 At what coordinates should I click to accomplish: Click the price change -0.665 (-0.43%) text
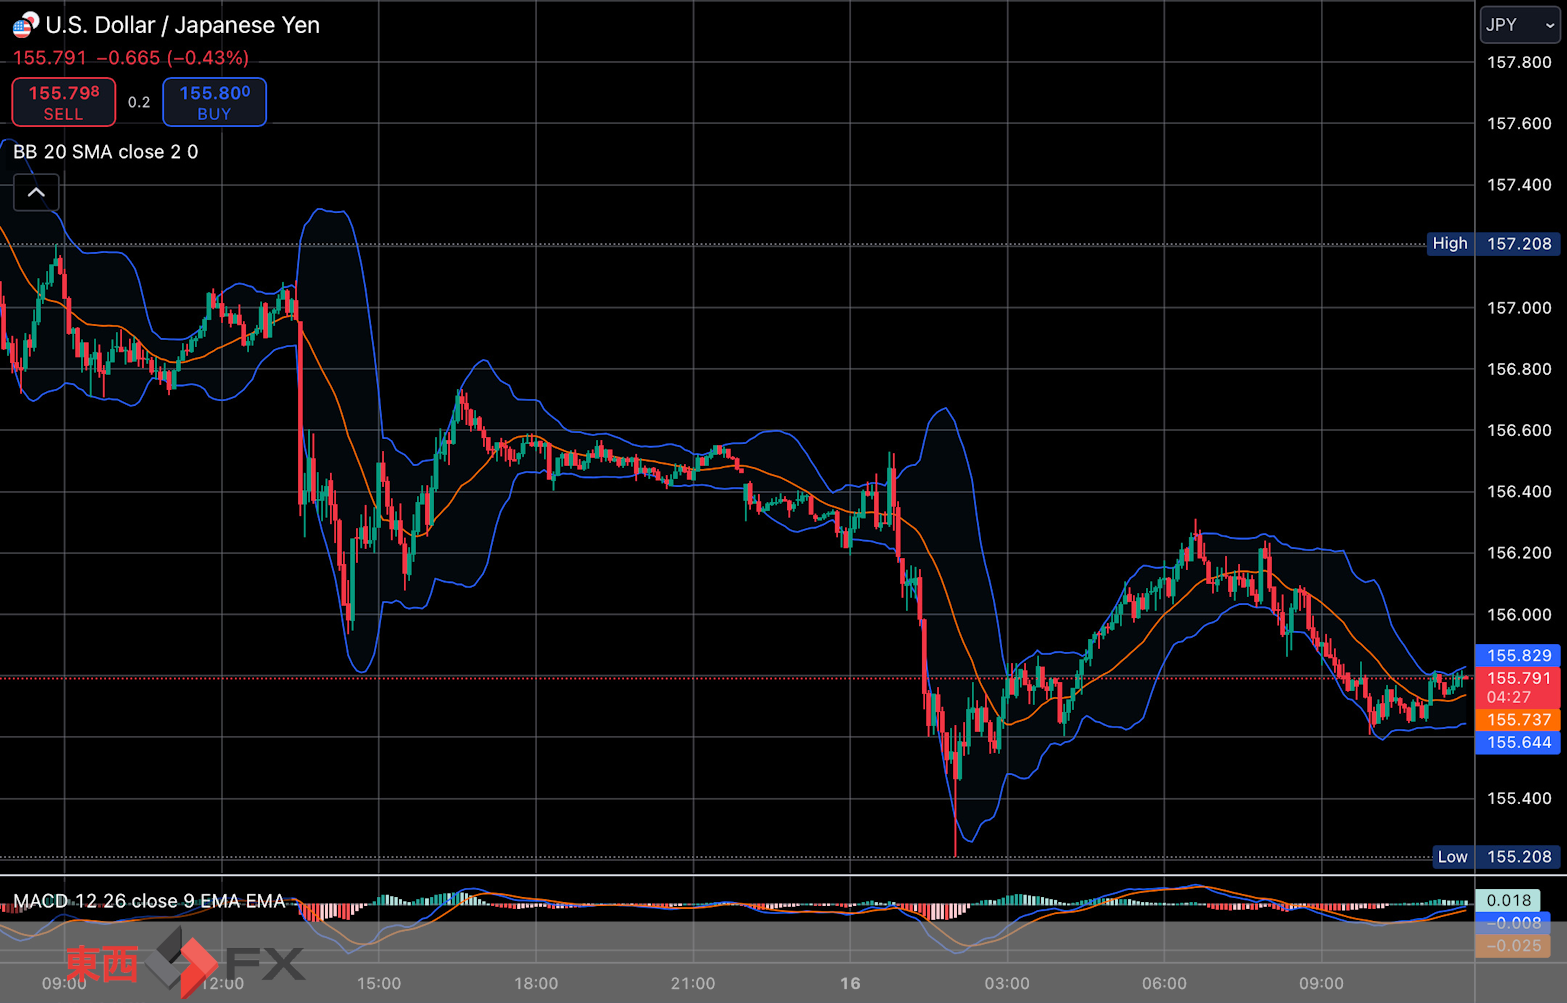coord(173,58)
